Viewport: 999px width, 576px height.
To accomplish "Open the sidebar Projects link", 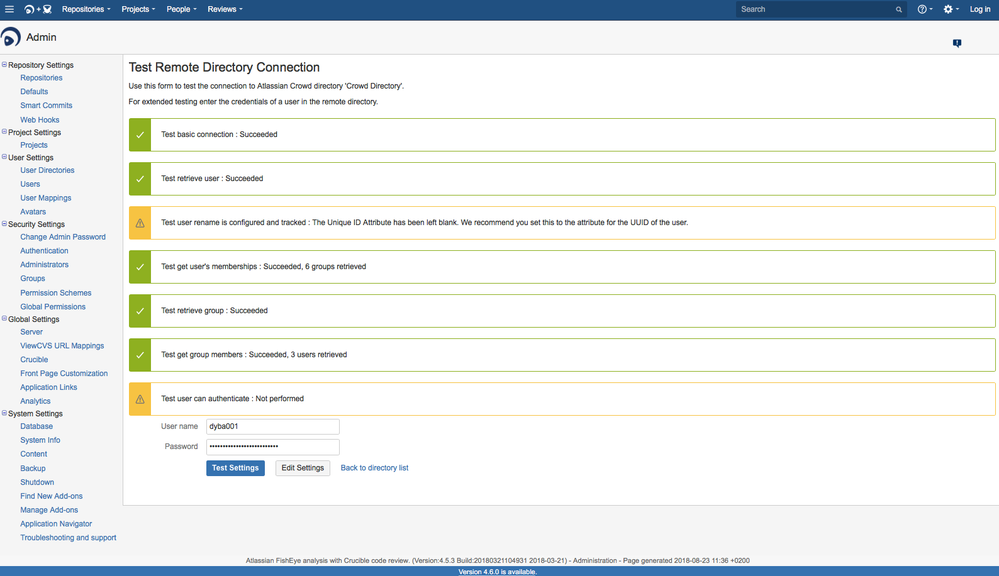I will [x=34, y=145].
